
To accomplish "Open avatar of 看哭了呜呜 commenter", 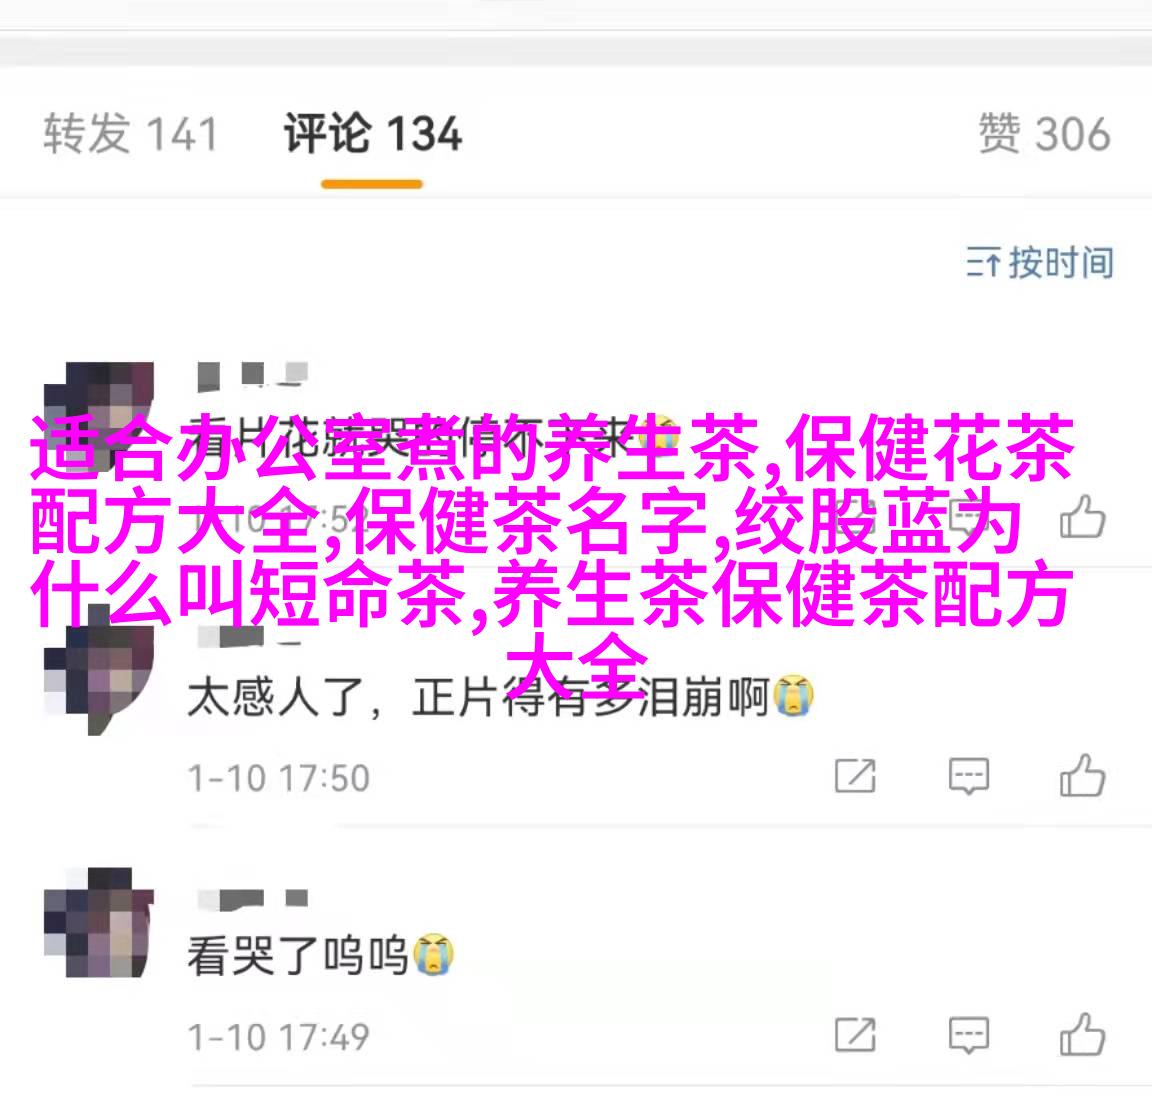I will coord(98,923).
